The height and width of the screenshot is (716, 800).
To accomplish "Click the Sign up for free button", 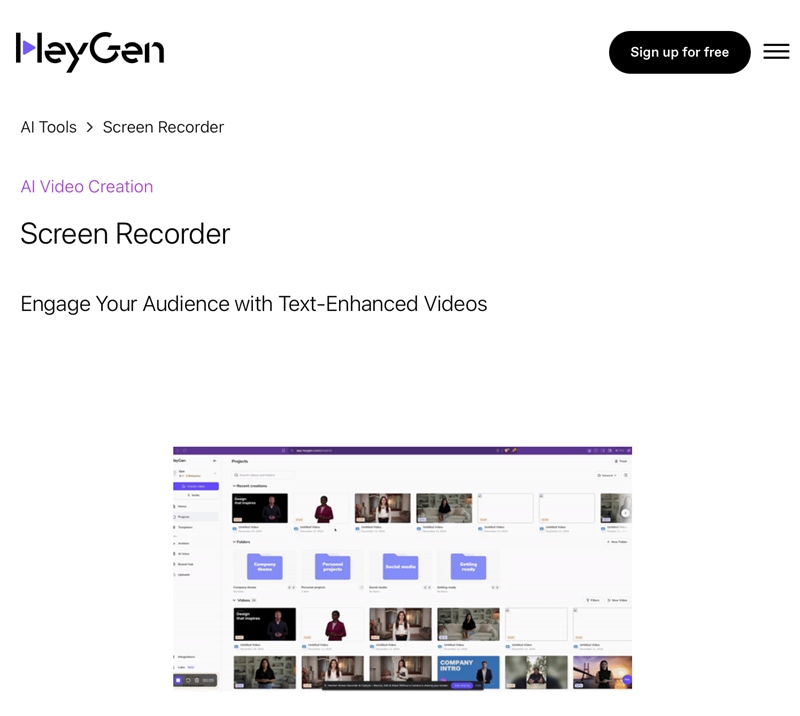I will 680,52.
